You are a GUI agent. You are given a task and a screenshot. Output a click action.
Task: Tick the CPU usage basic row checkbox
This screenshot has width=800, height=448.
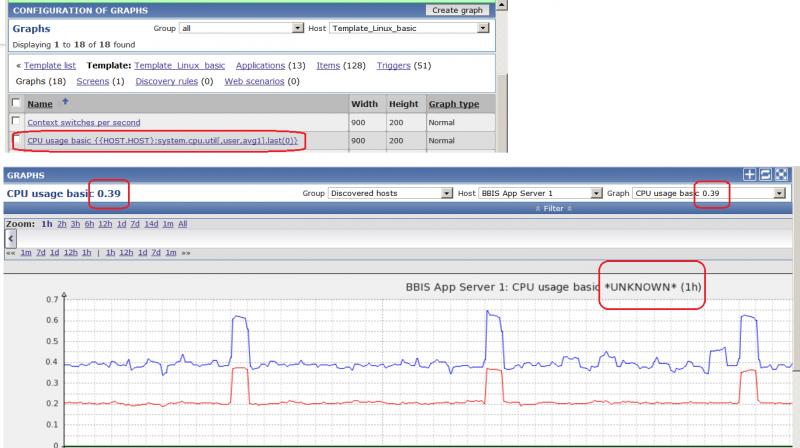[x=17, y=140]
